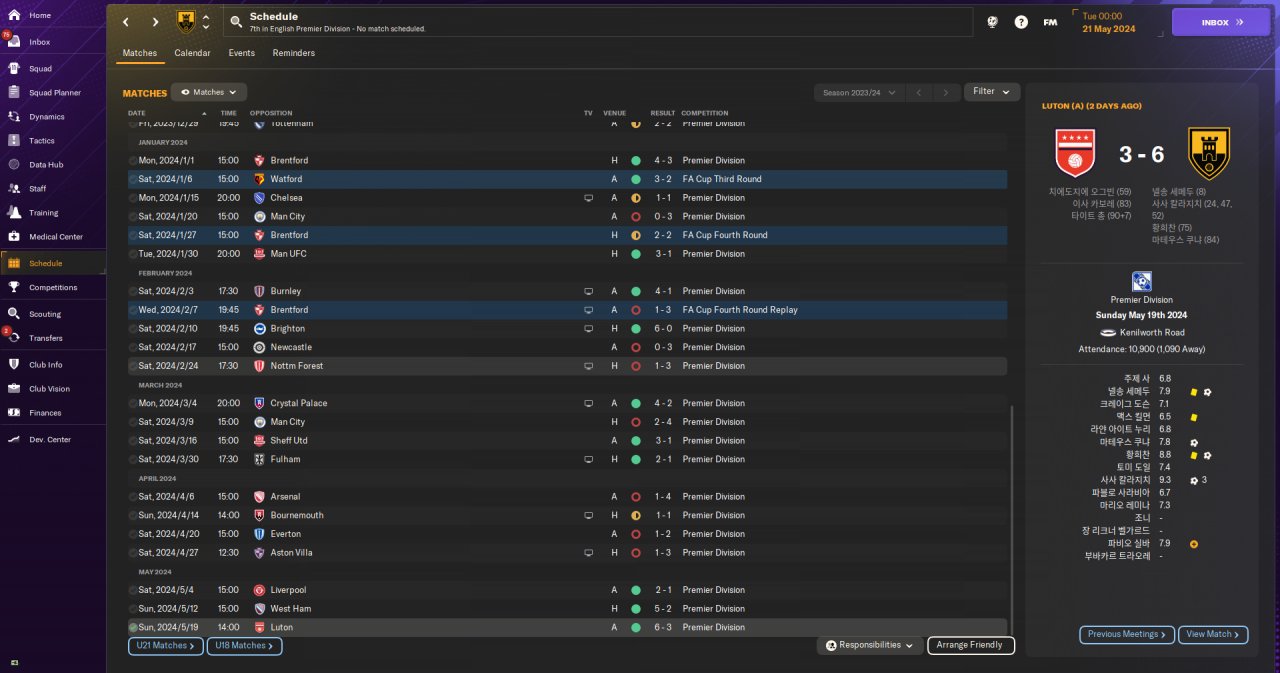Viewport: 1280px width, 673px height.
Task: Open the Data Hub sidebar icon
Action: tap(14, 165)
